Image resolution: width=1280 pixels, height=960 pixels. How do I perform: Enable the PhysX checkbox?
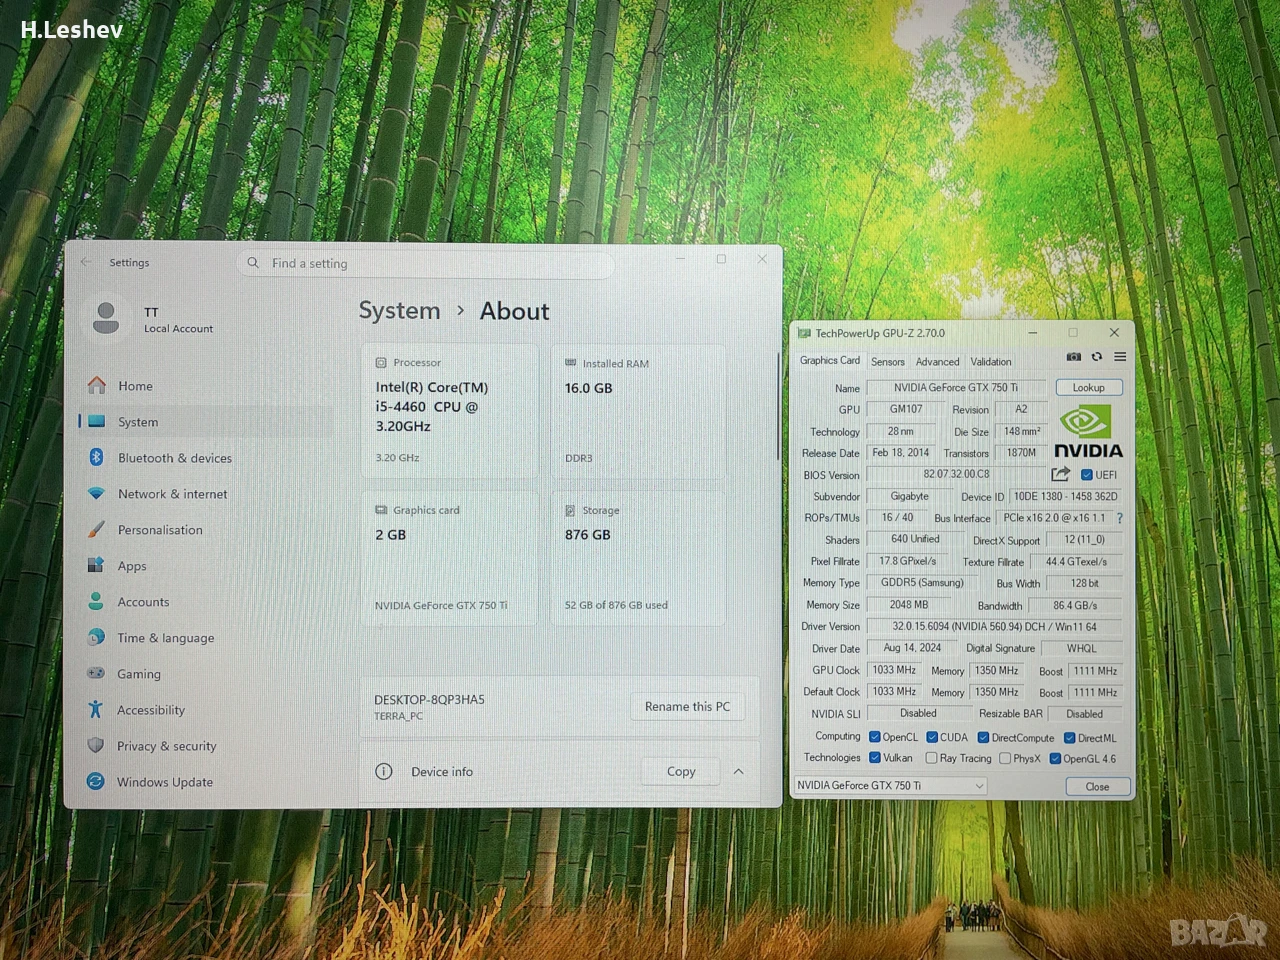pos(1005,758)
